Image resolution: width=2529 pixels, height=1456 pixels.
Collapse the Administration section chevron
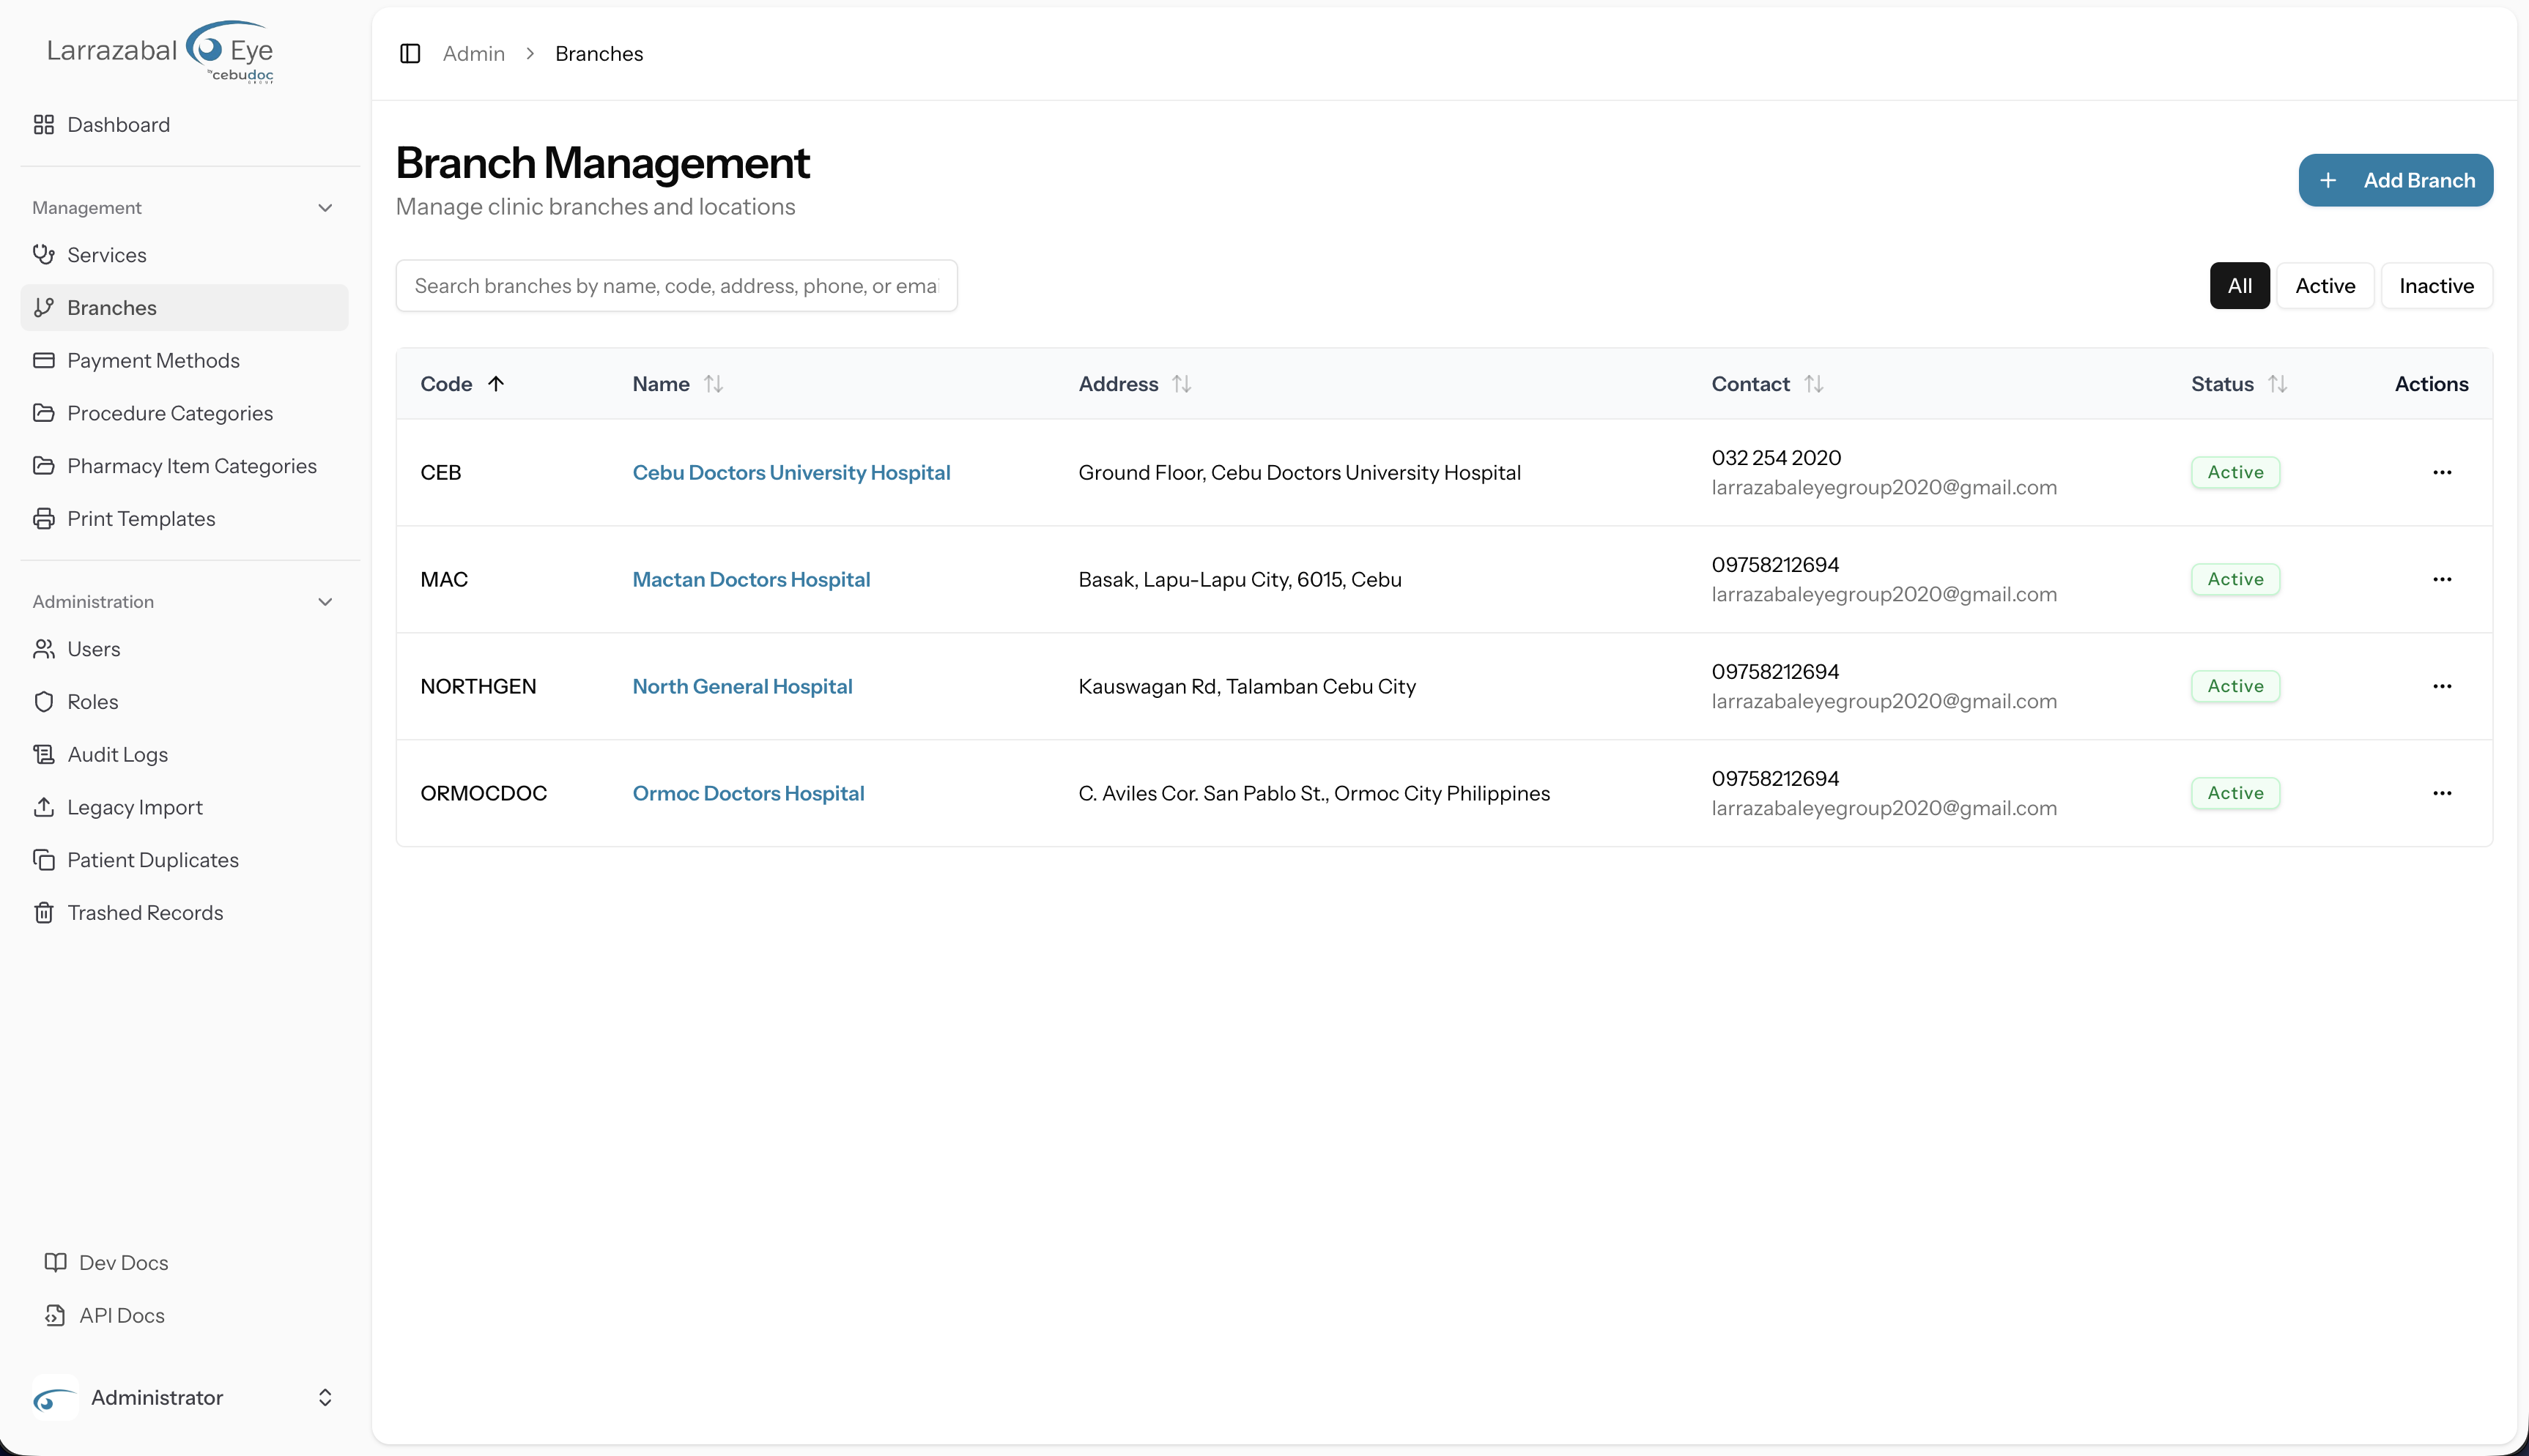tap(325, 602)
